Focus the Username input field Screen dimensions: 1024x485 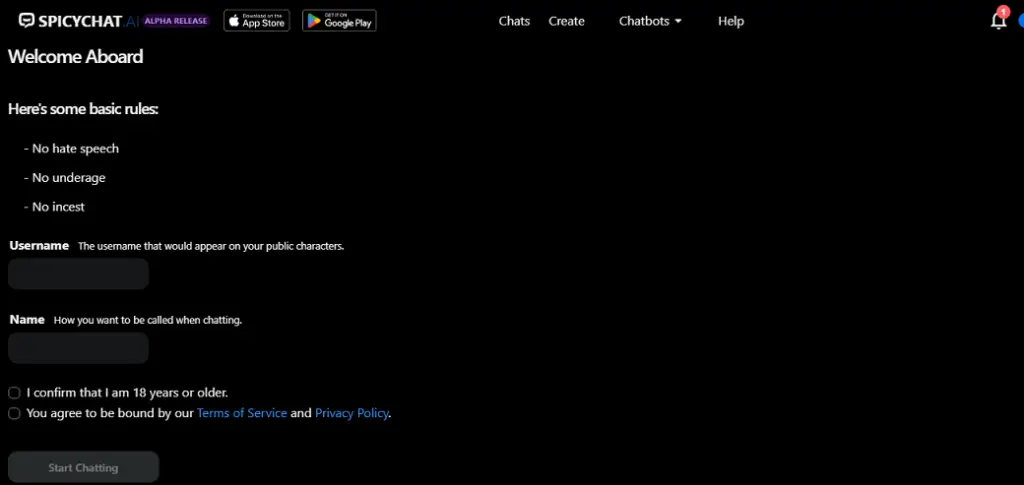pyautogui.click(x=78, y=274)
